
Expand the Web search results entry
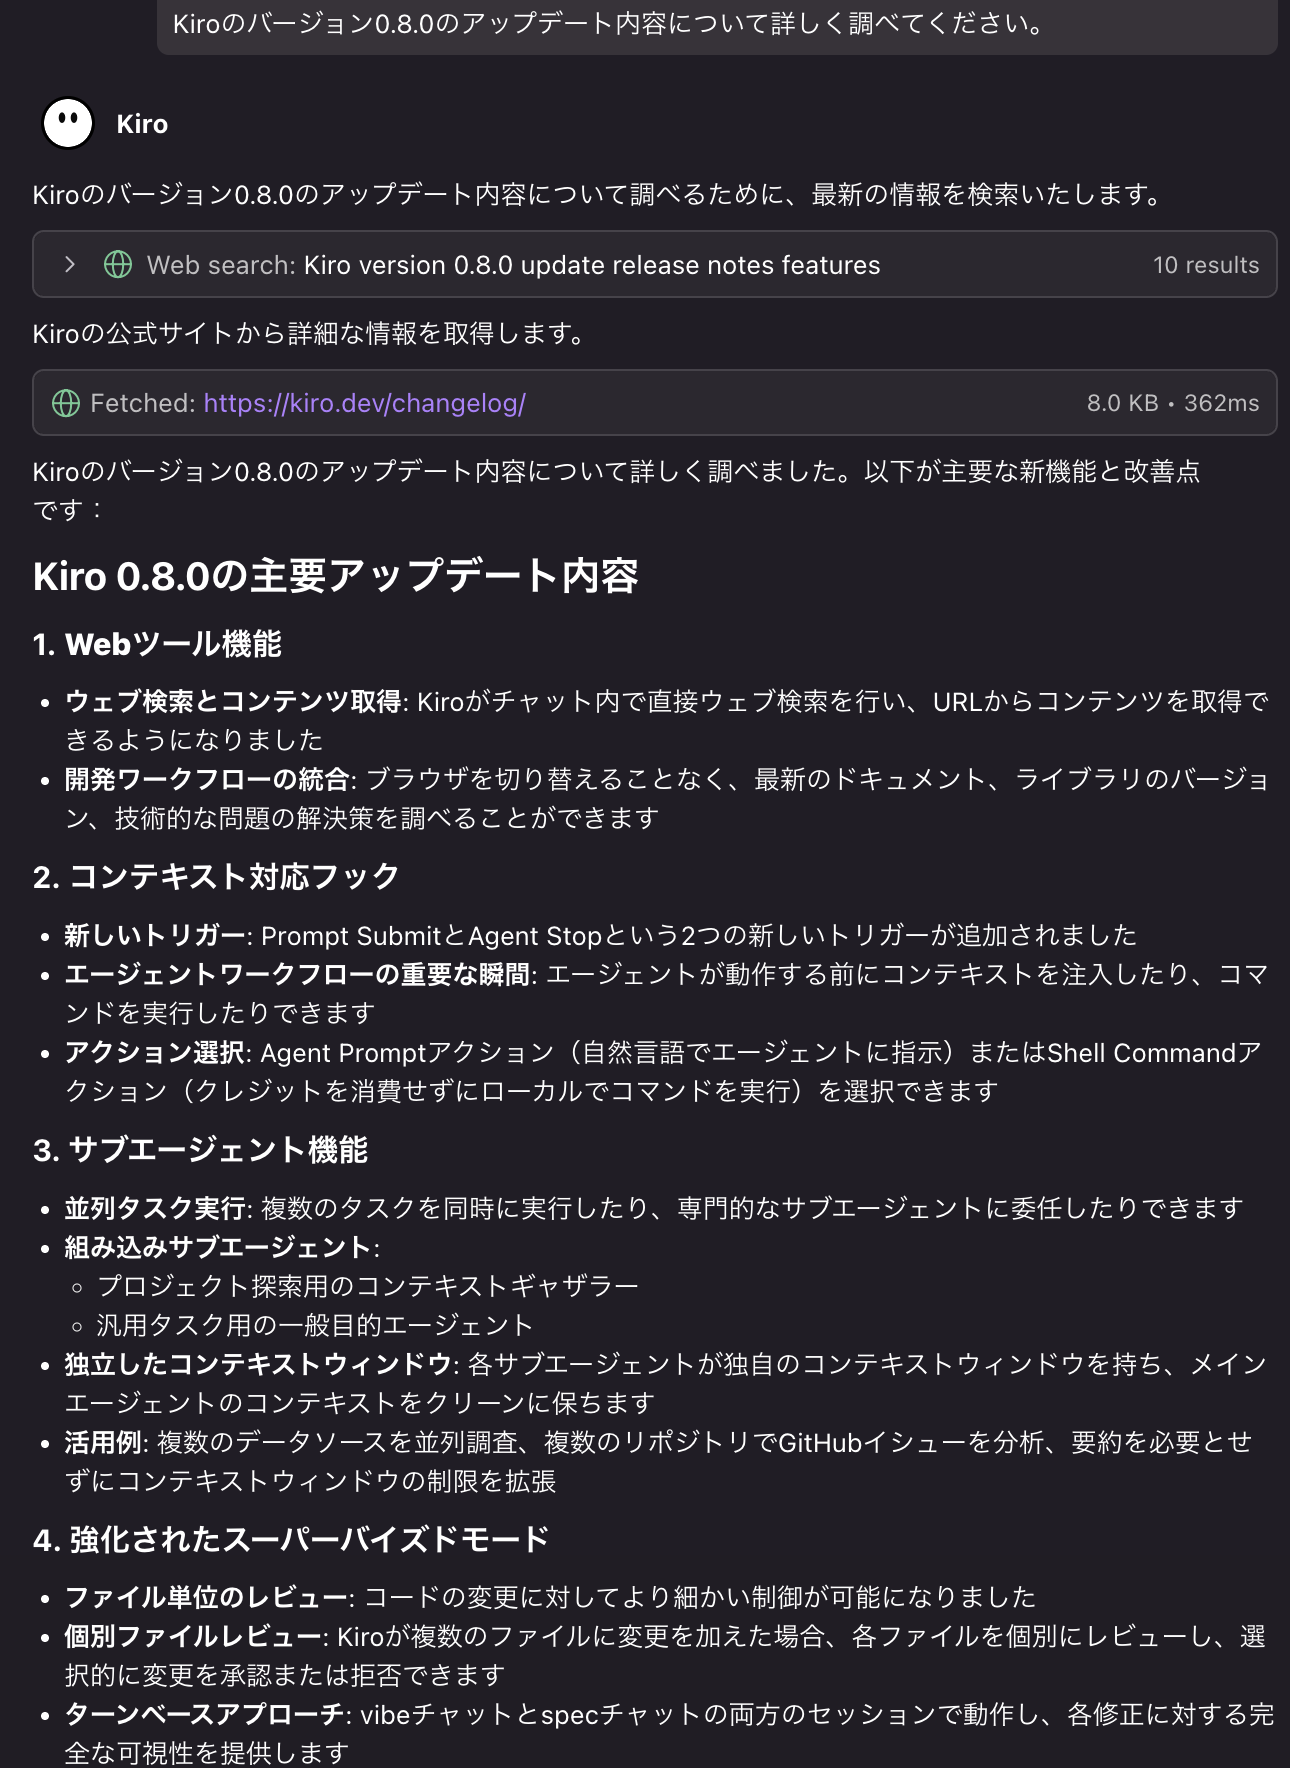pyautogui.click(x=69, y=264)
